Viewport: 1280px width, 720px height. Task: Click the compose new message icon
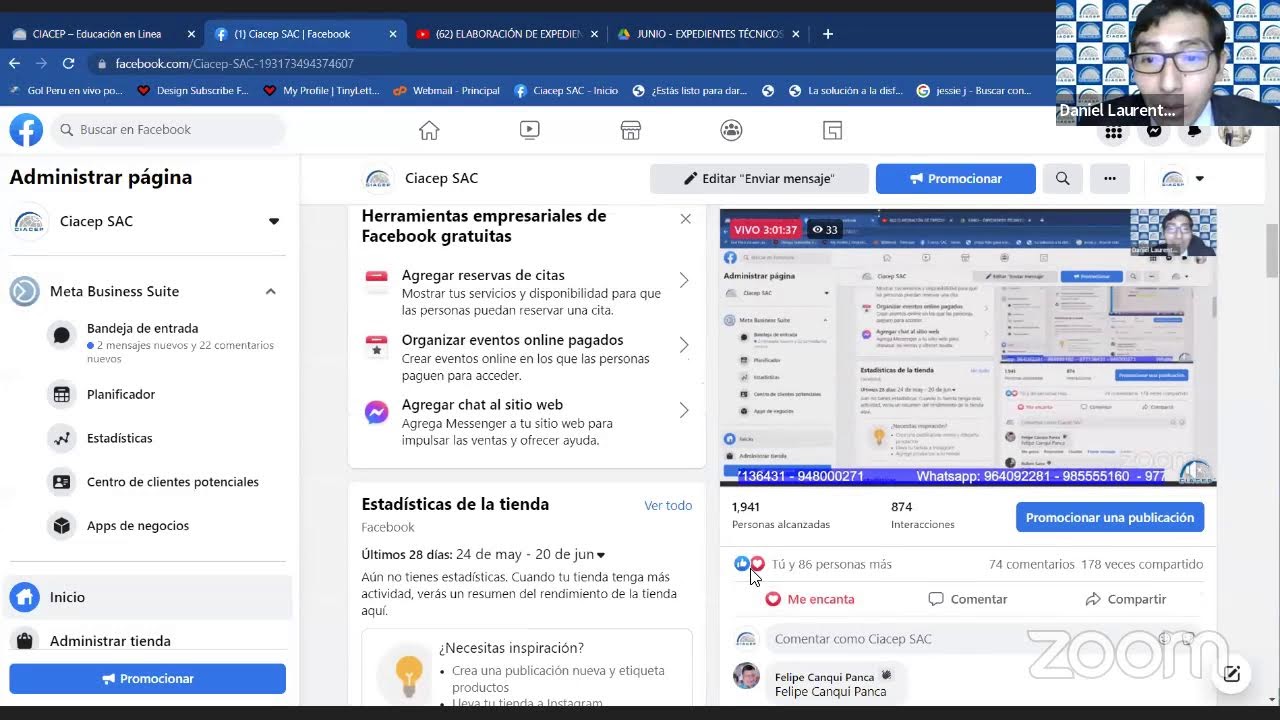point(1232,674)
